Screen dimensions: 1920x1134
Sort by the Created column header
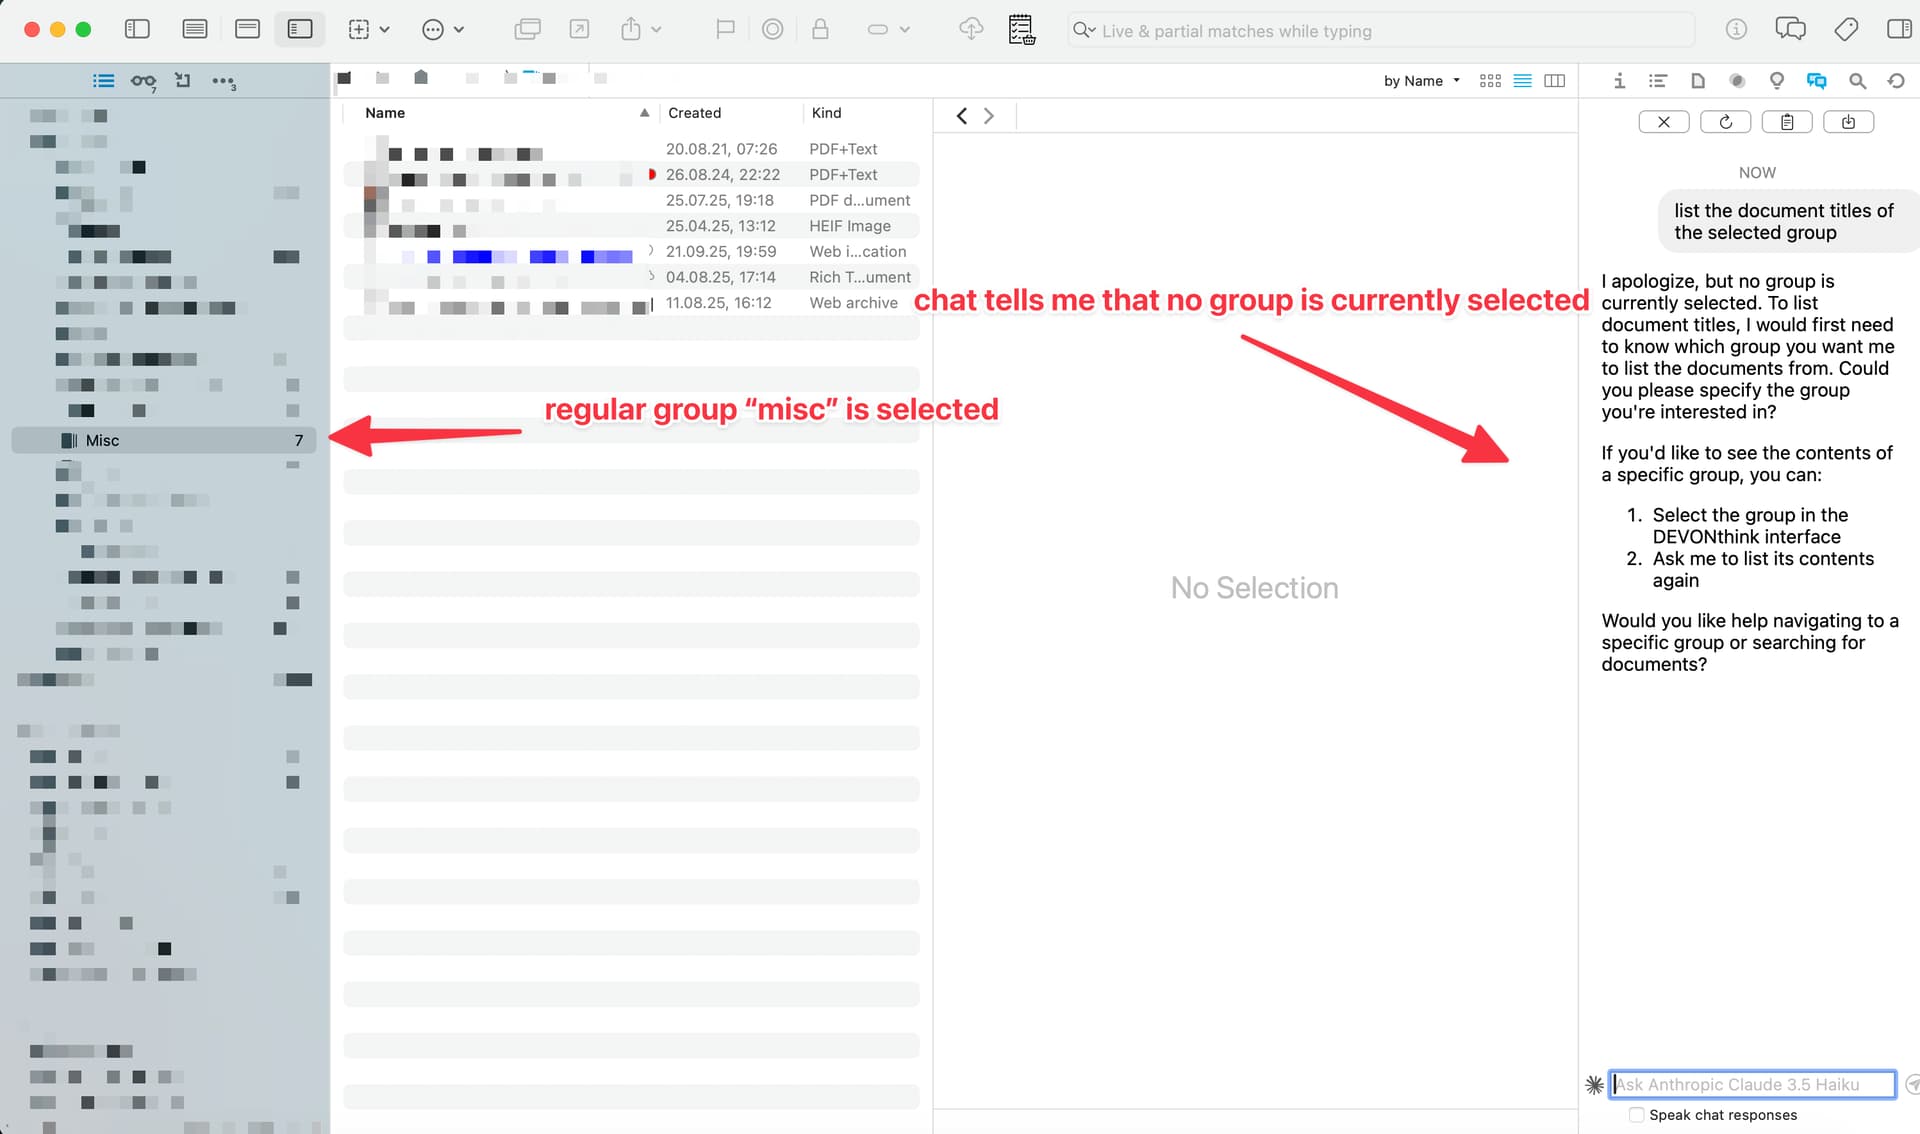(x=694, y=113)
